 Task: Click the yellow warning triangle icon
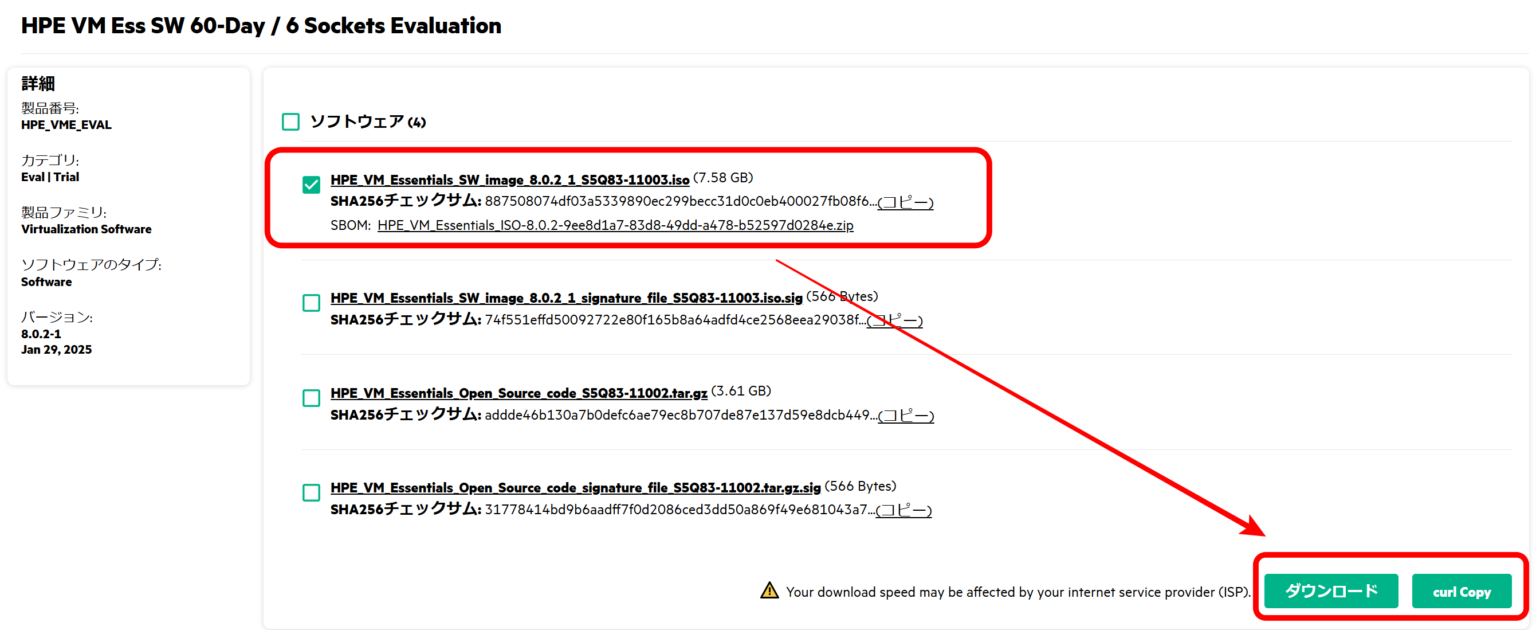click(768, 590)
